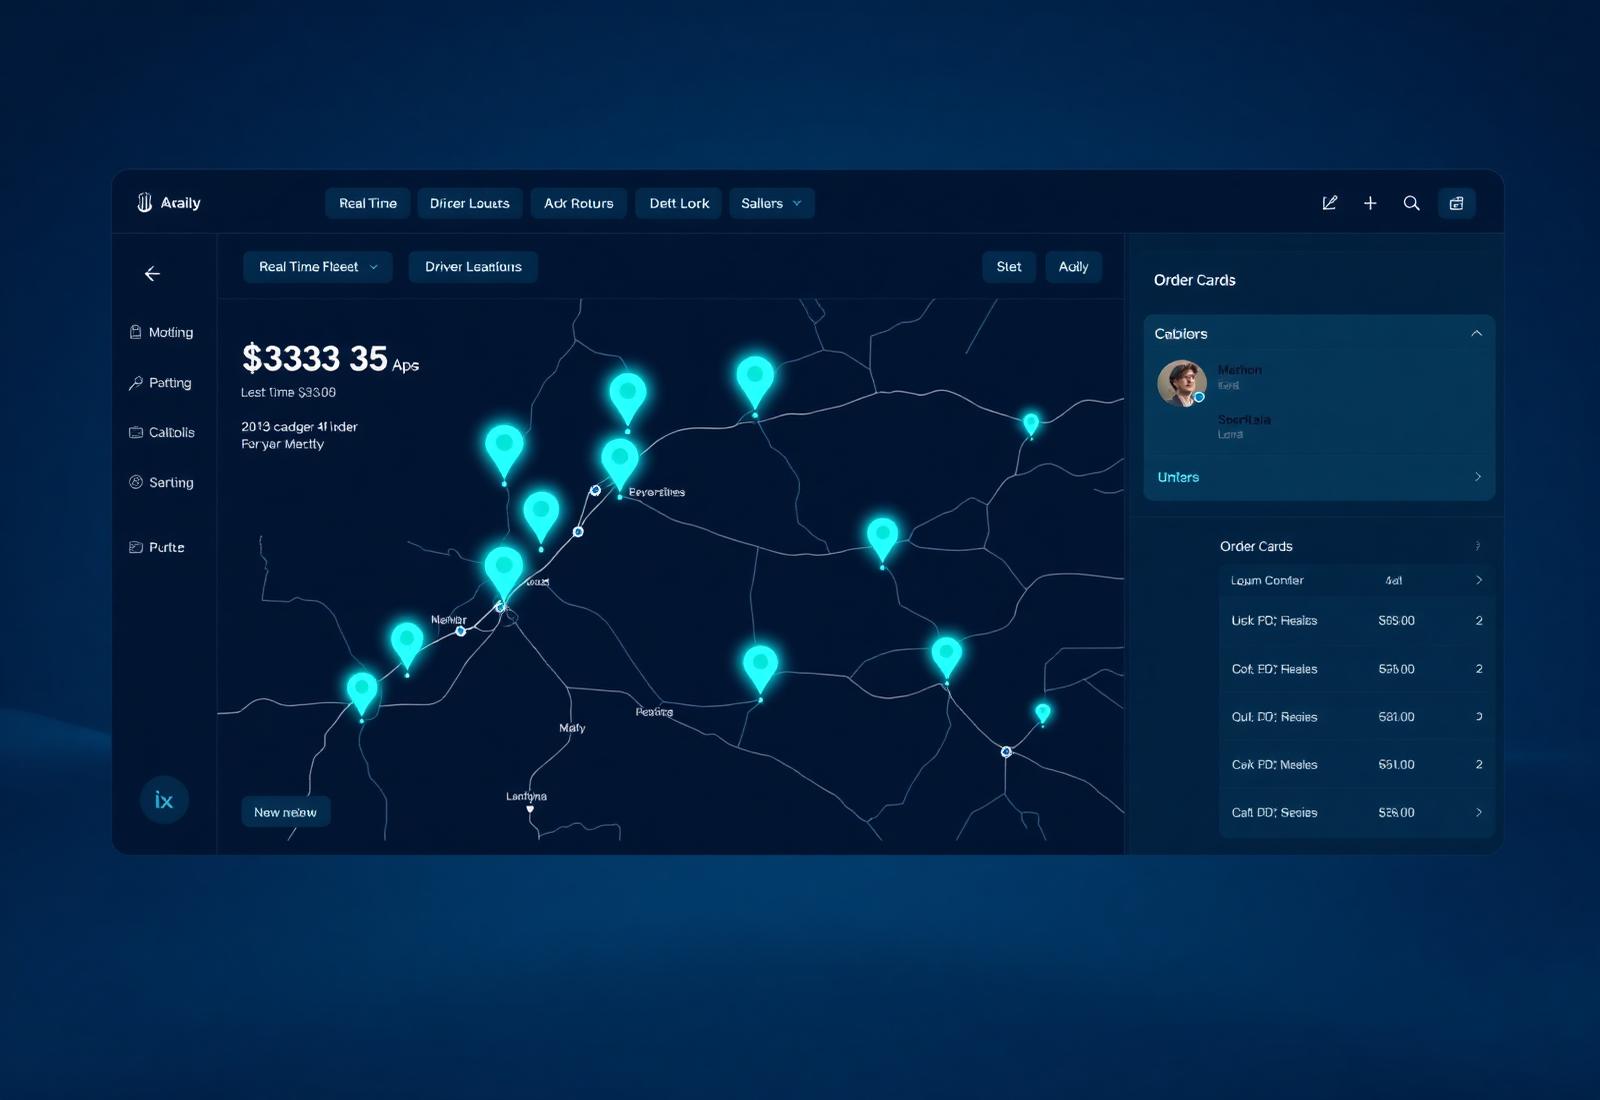Open the Dricer Louets tab
The height and width of the screenshot is (1100, 1600).
(470, 203)
